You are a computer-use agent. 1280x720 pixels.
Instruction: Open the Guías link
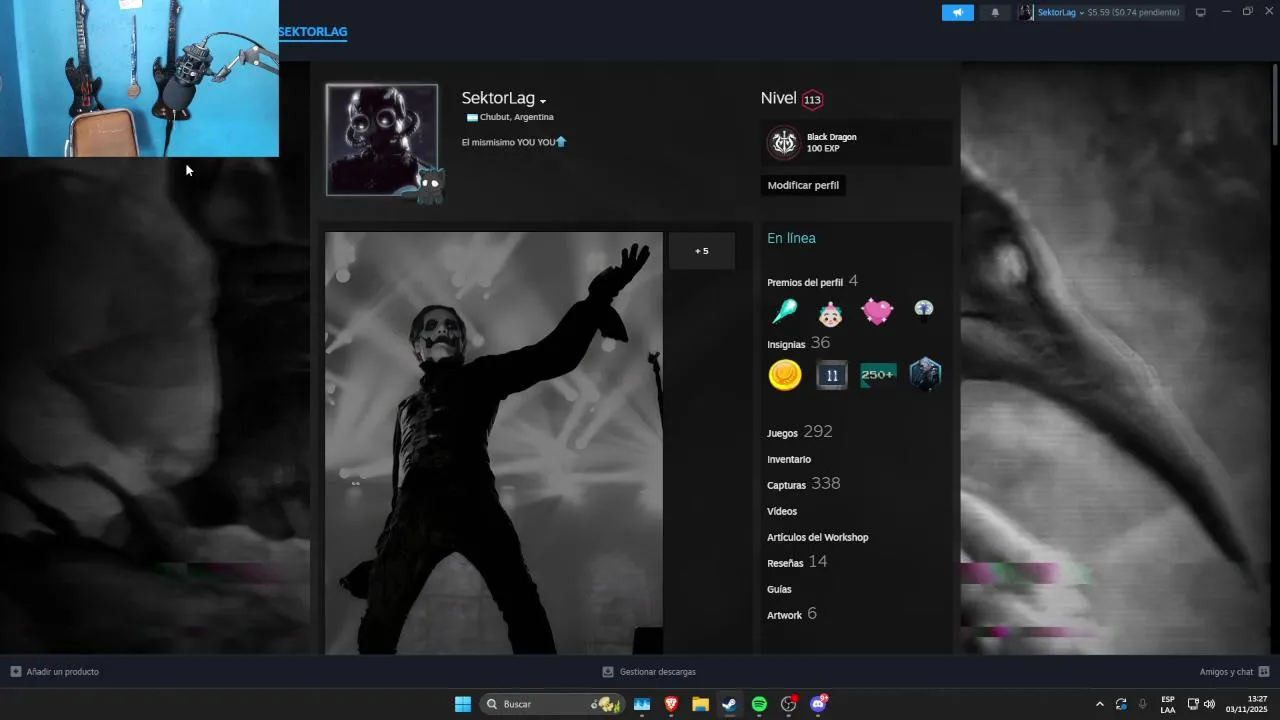pos(779,589)
